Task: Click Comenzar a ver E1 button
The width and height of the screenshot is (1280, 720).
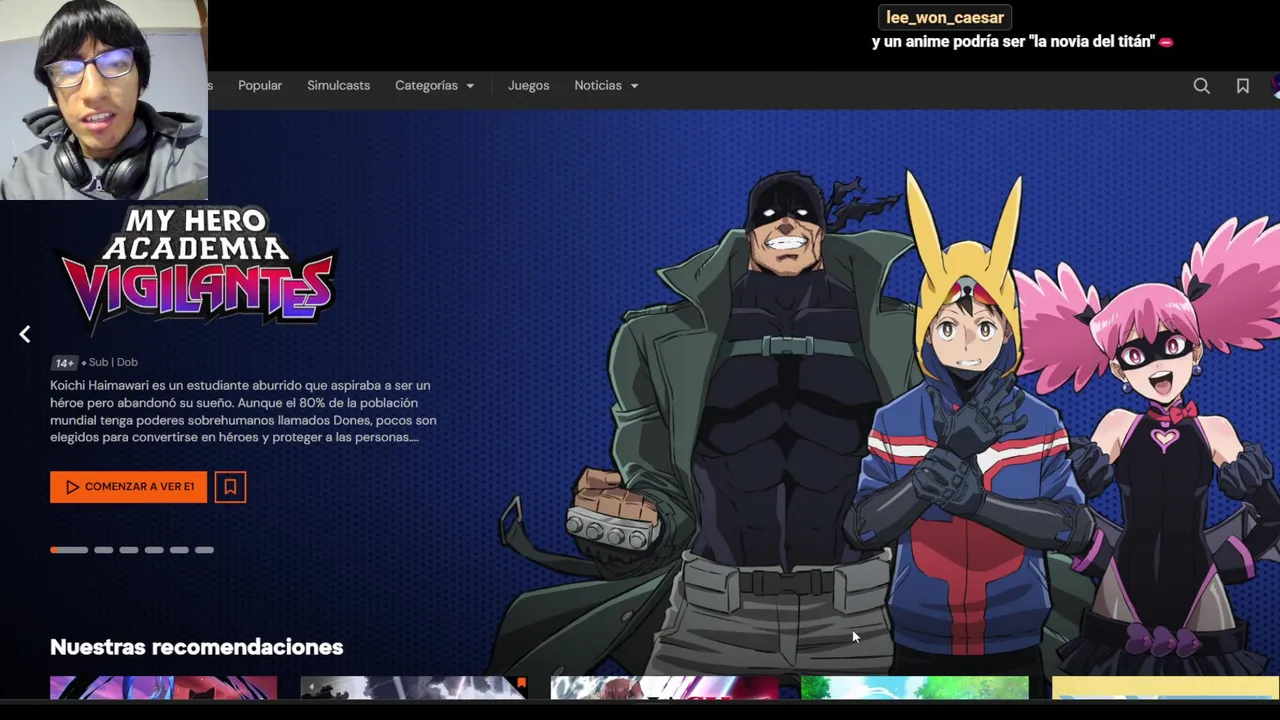Action: pyautogui.click(x=129, y=487)
